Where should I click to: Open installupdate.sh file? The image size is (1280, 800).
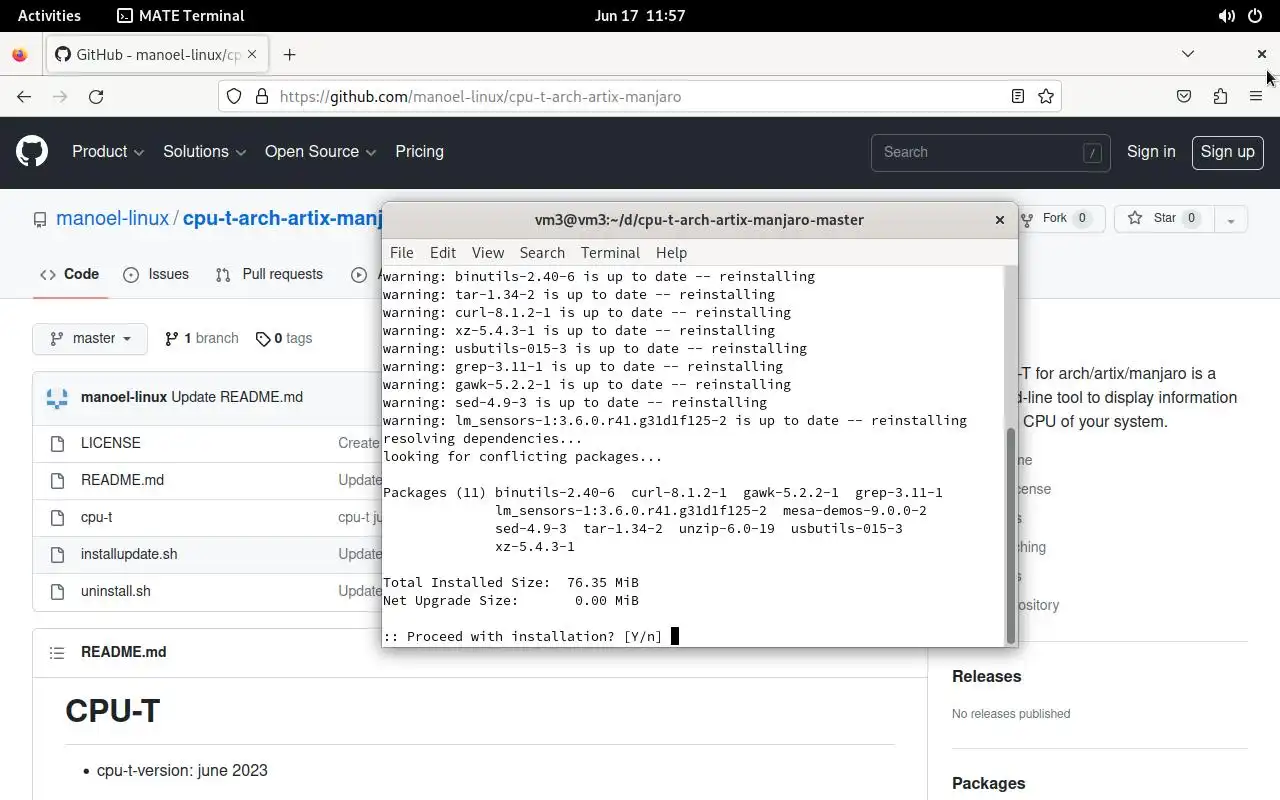tap(129, 554)
